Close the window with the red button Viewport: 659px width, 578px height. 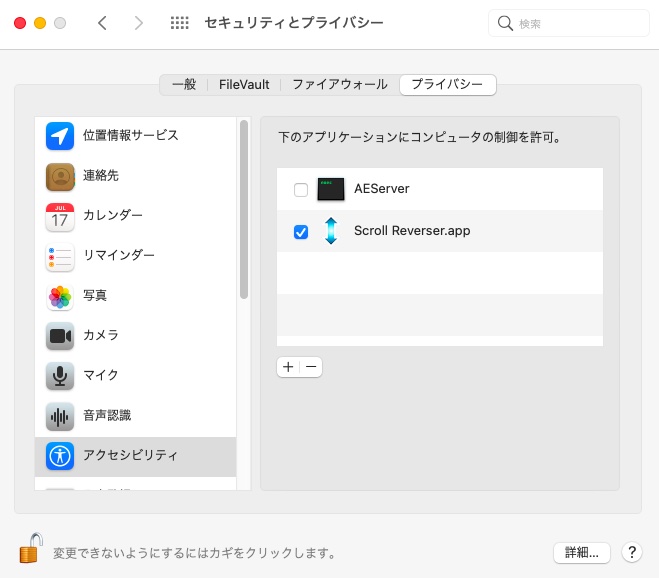[20, 23]
